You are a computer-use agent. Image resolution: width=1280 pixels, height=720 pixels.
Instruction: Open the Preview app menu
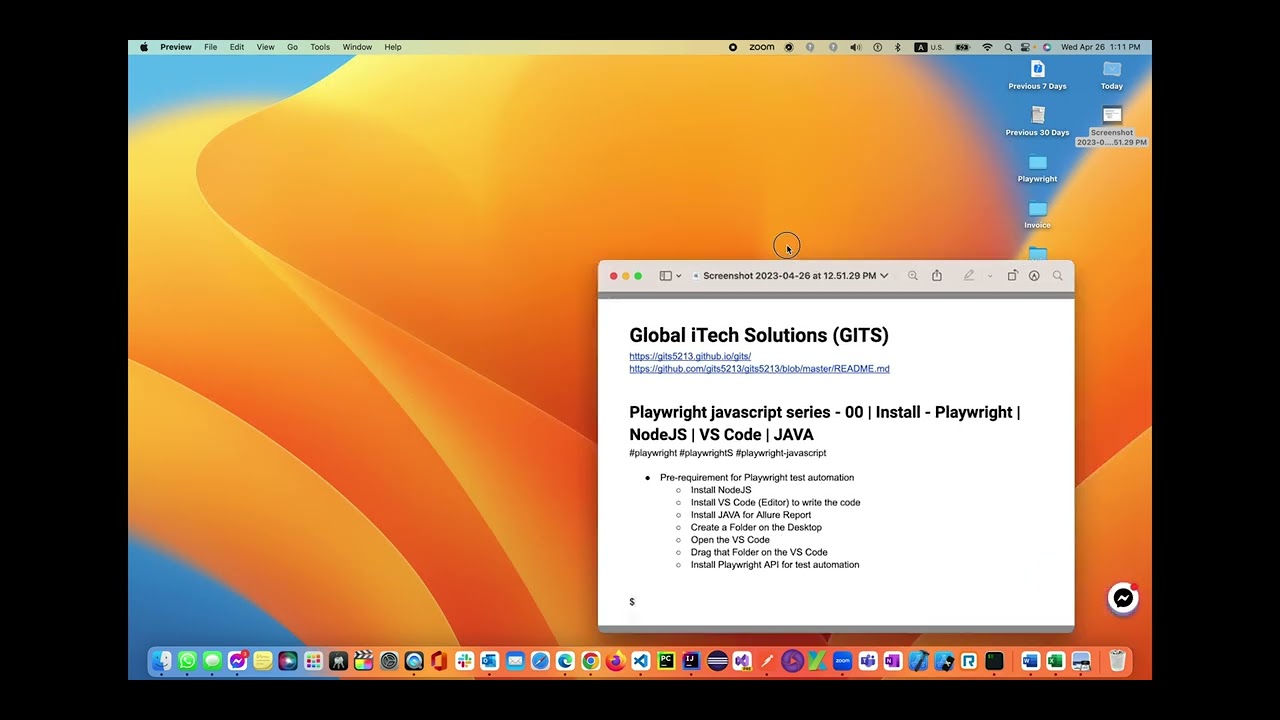click(176, 47)
